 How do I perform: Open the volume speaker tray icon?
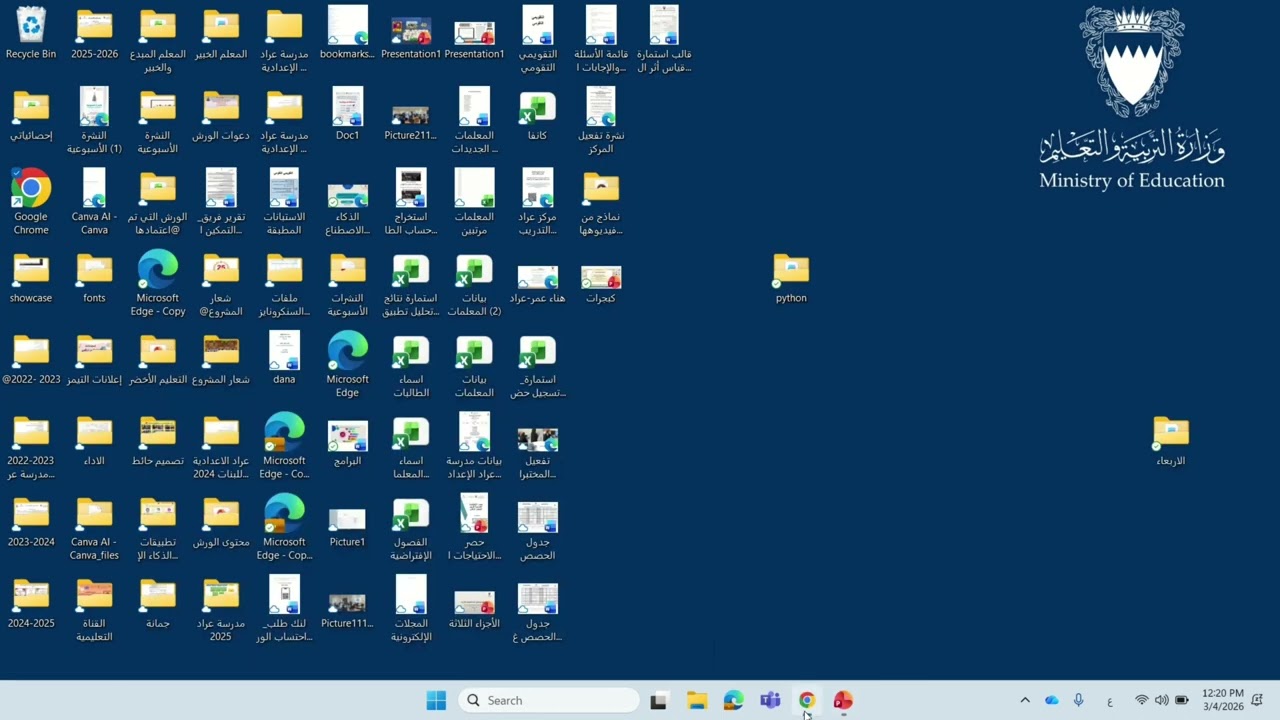(x=1161, y=700)
